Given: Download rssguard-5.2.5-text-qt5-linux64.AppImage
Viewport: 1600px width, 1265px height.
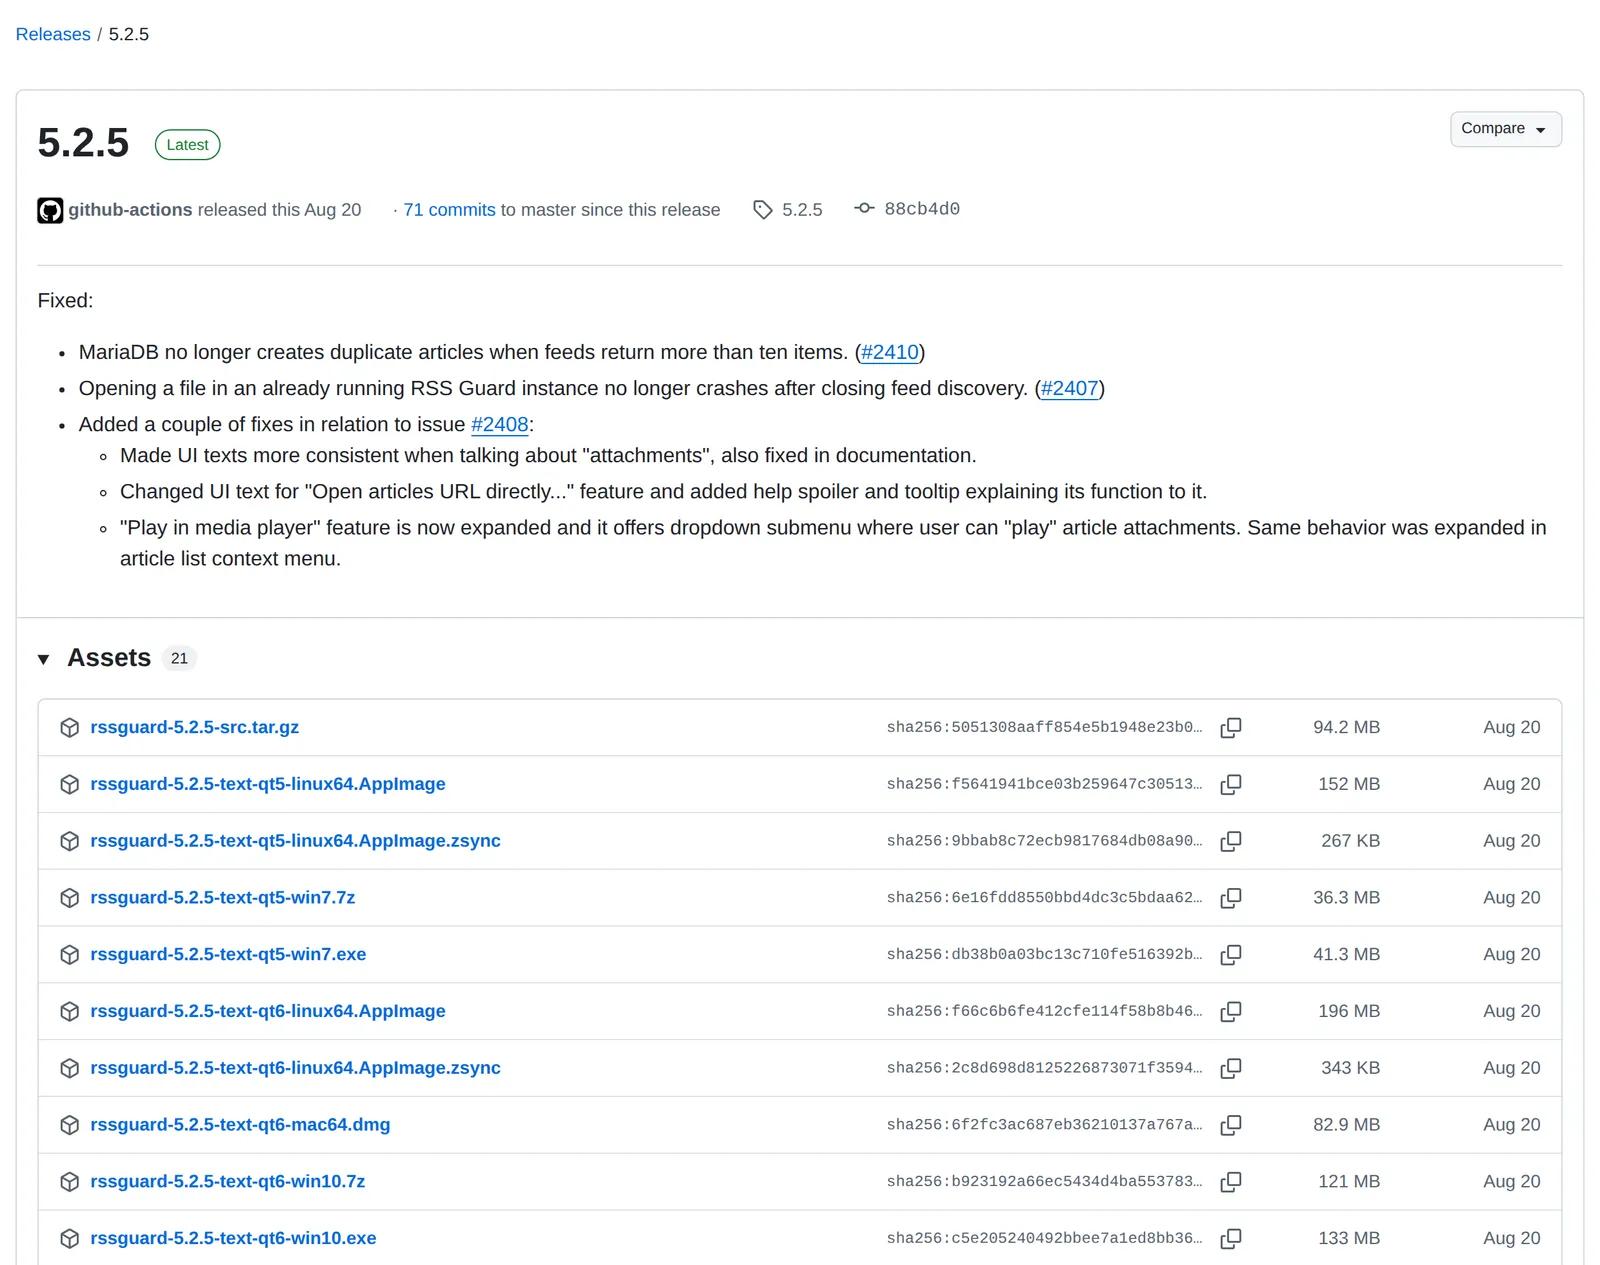Looking at the screenshot, I should tap(268, 785).
